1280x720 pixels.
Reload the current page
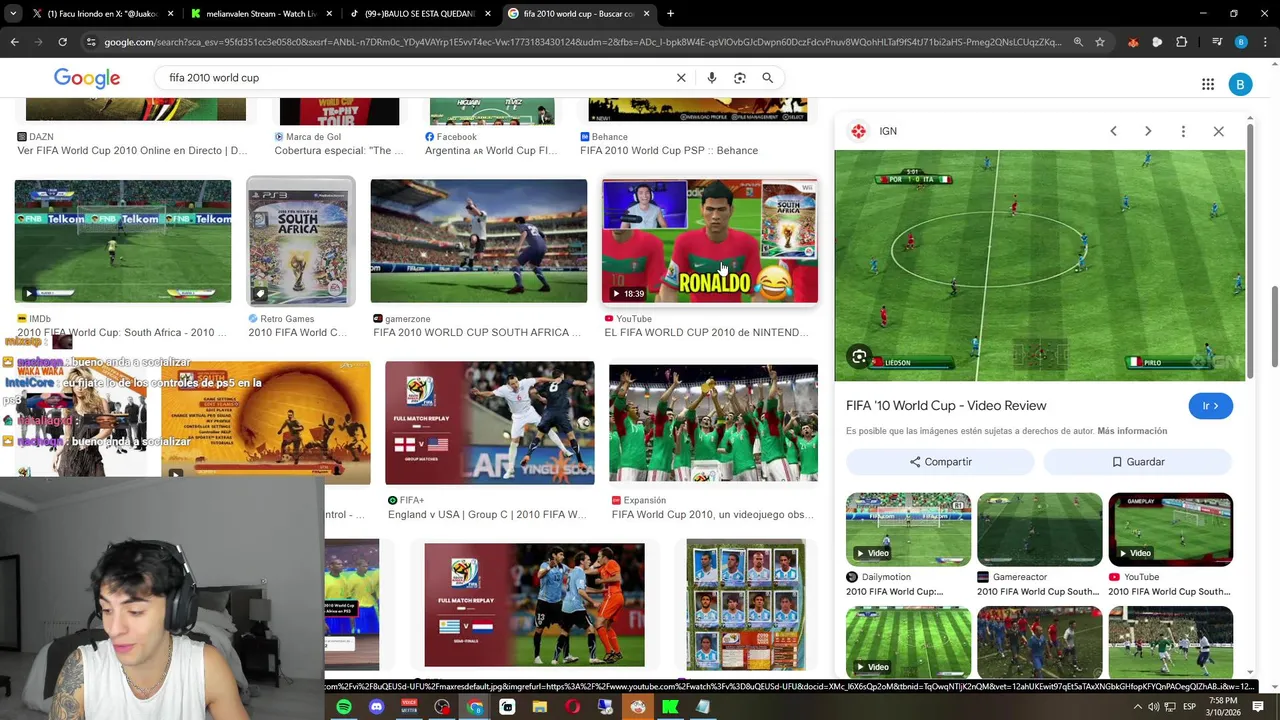pos(62,42)
